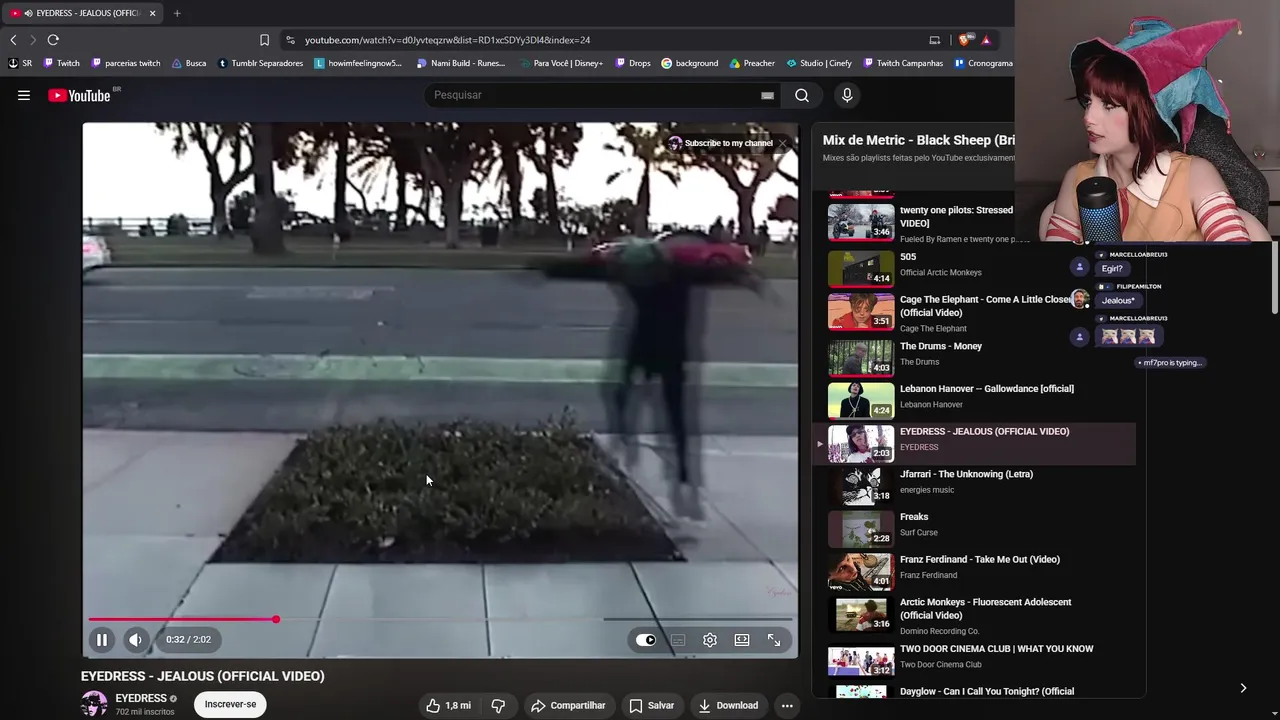Screen dimensions: 1280x720
Task: Open the Preacher bookmark
Action: pyautogui.click(x=752, y=63)
